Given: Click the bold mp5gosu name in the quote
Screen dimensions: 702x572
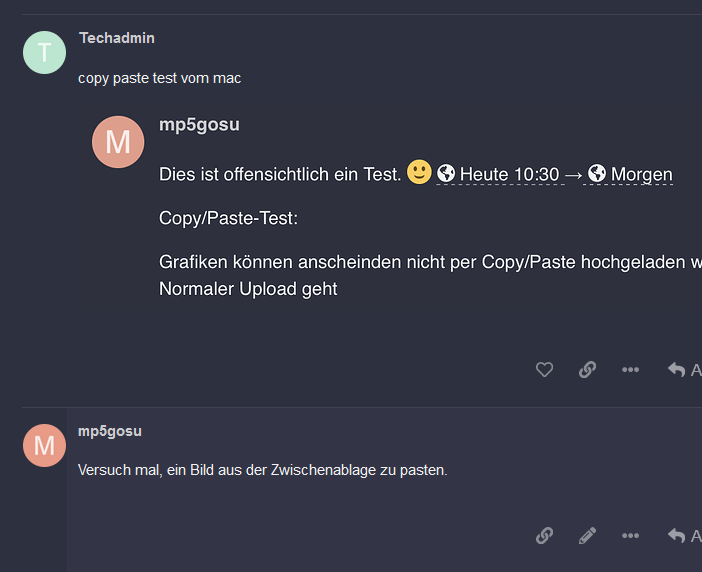Looking at the screenshot, I should pyautogui.click(x=199, y=125).
